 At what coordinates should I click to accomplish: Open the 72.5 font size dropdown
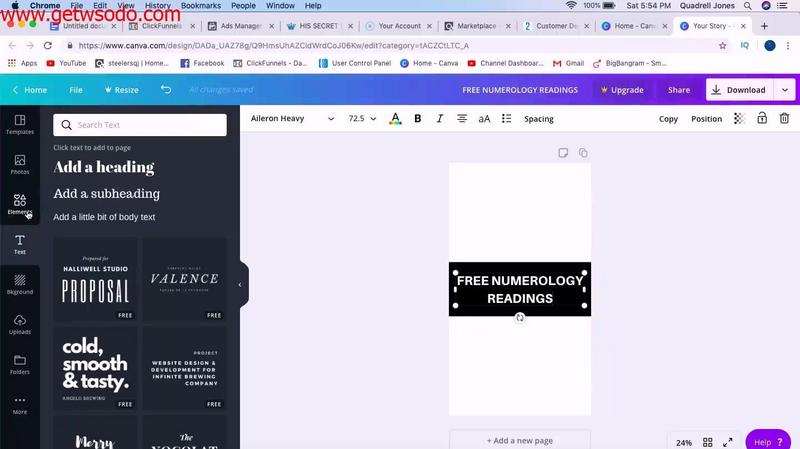[362, 118]
